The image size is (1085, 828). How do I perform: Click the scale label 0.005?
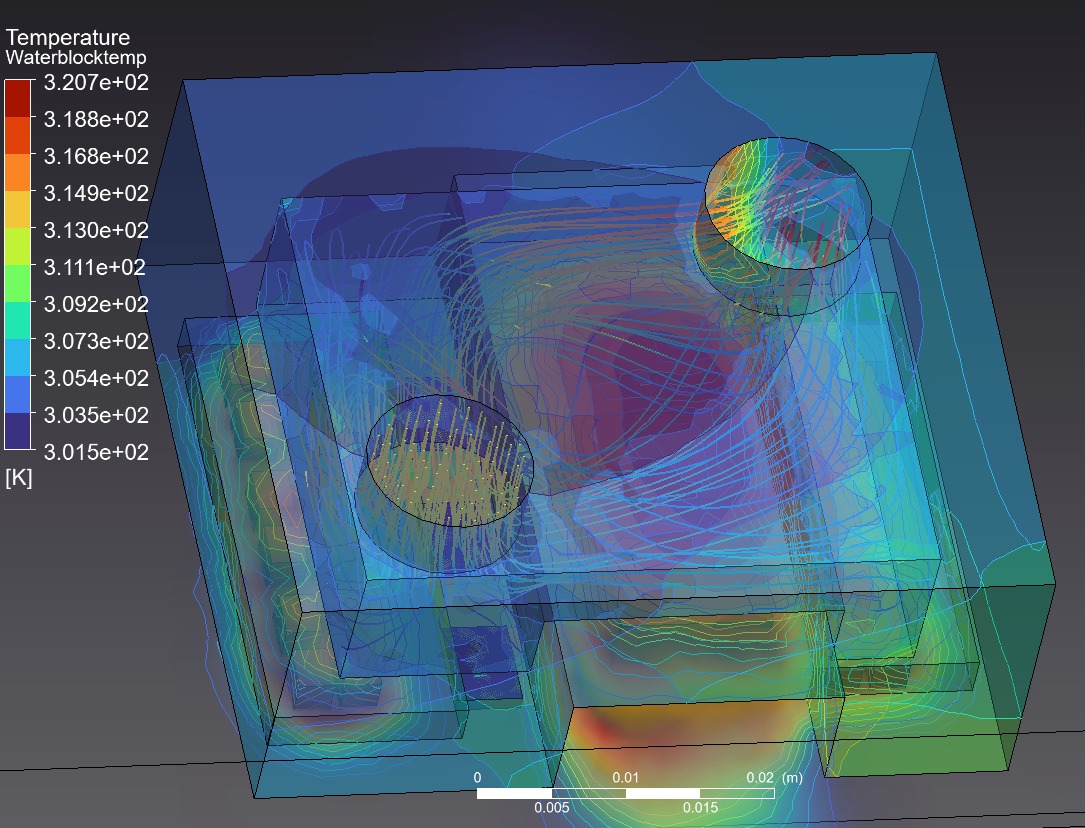551,807
